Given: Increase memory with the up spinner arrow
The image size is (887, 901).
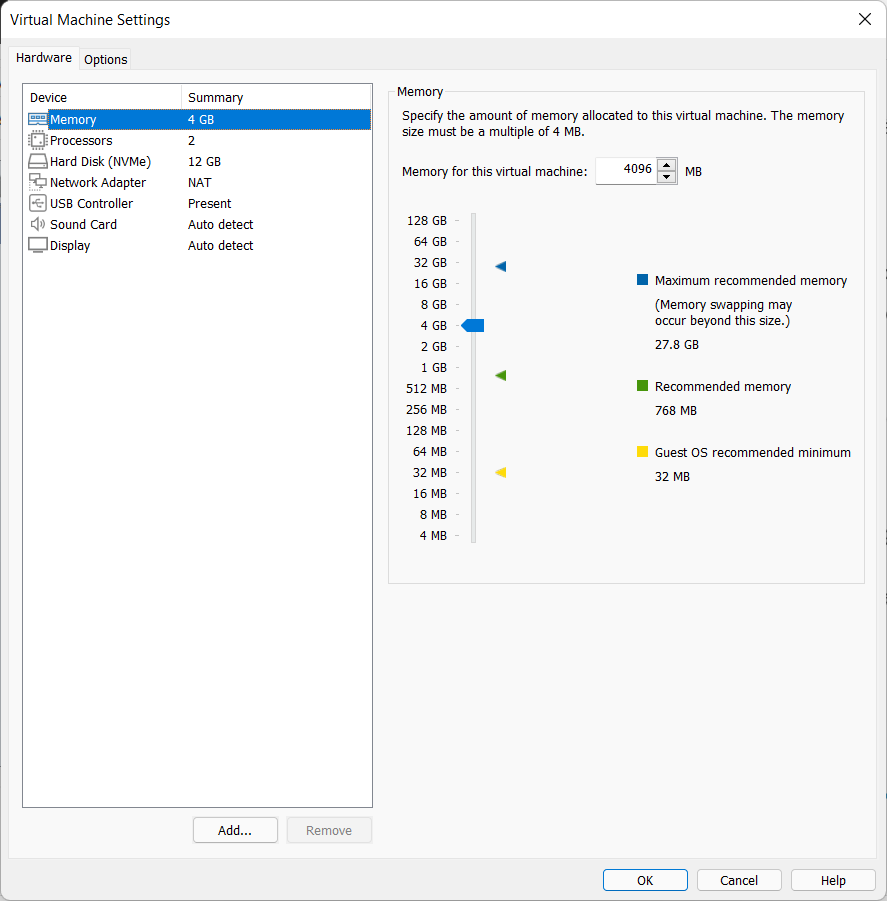Looking at the screenshot, I should (667, 165).
